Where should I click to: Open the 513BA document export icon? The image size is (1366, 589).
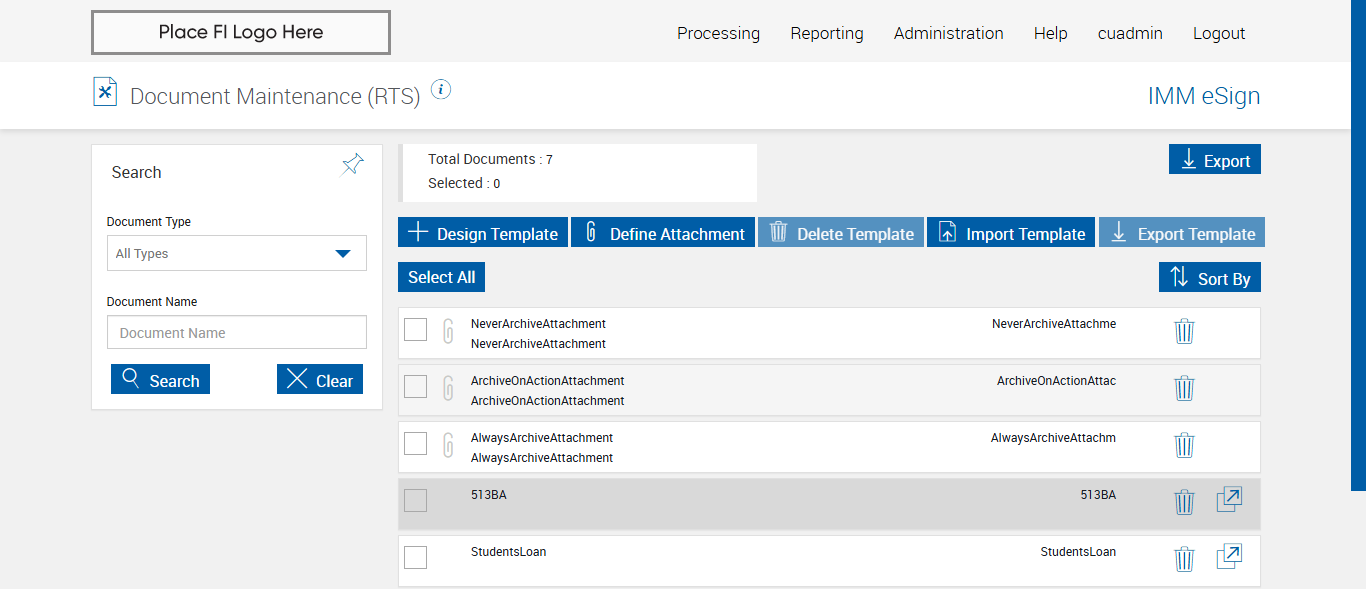pos(1229,499)
